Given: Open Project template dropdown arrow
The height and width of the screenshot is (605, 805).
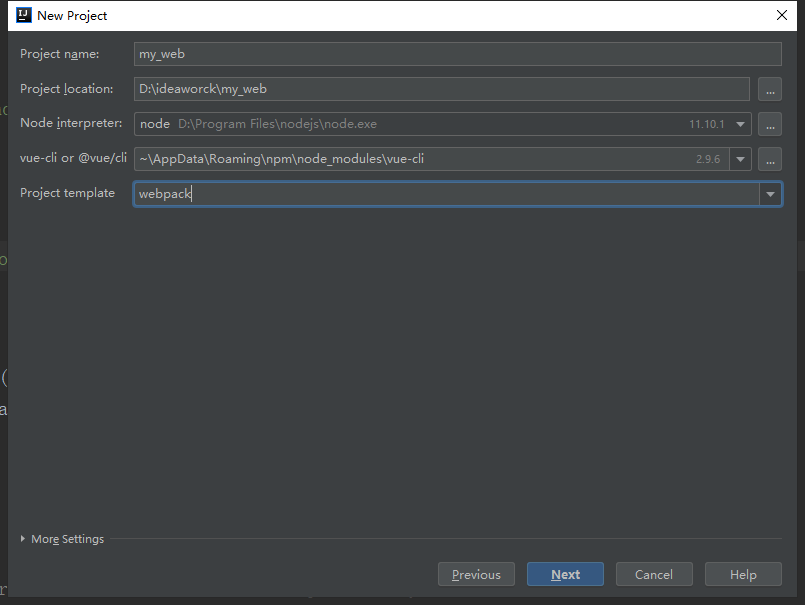Looking at the screenshot, I should (x=770, y=194).
